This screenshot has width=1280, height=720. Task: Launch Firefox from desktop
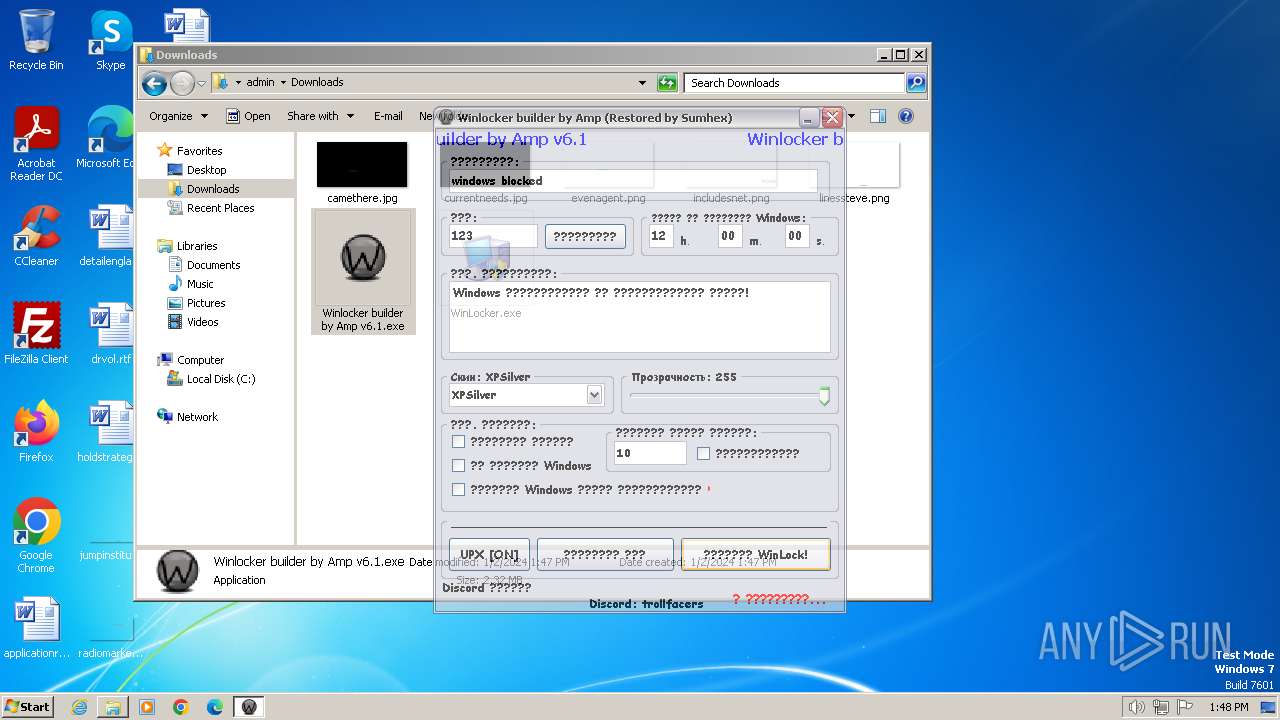pyautogui.click(x=36, y=432)
